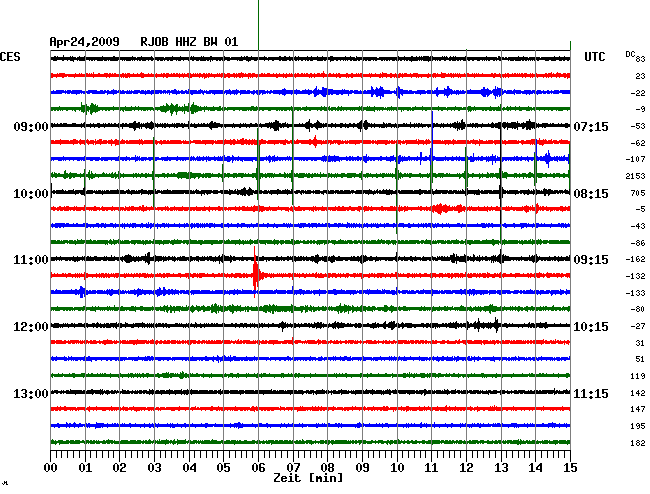Click minute axis tick label '13'
650x494 pixels.
point(501,468)
